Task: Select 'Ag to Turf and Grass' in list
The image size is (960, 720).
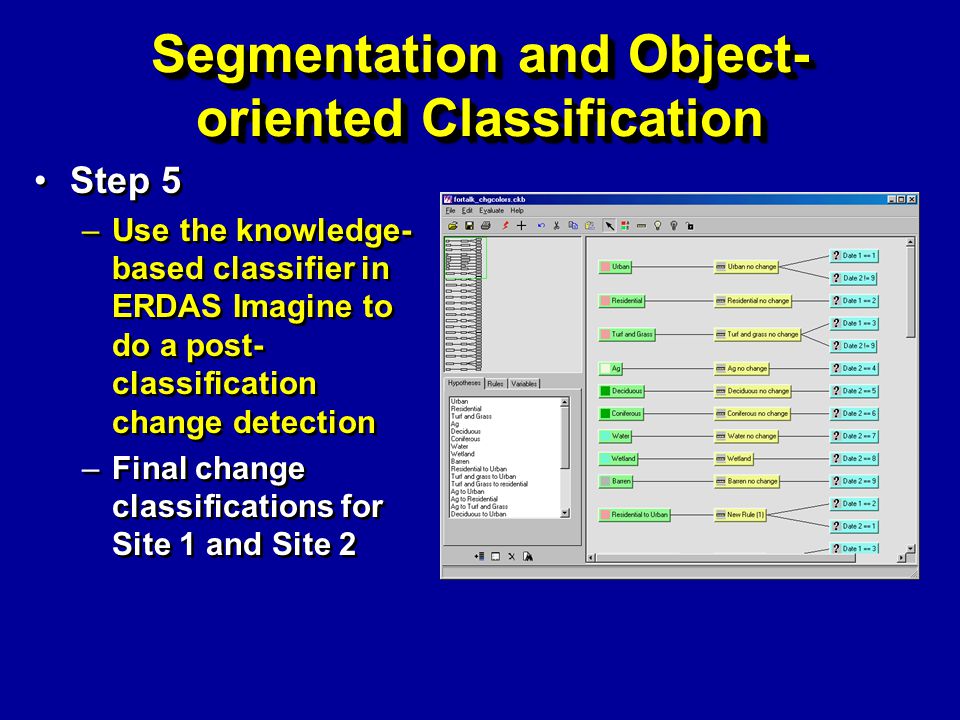Action: coord(479,507)
